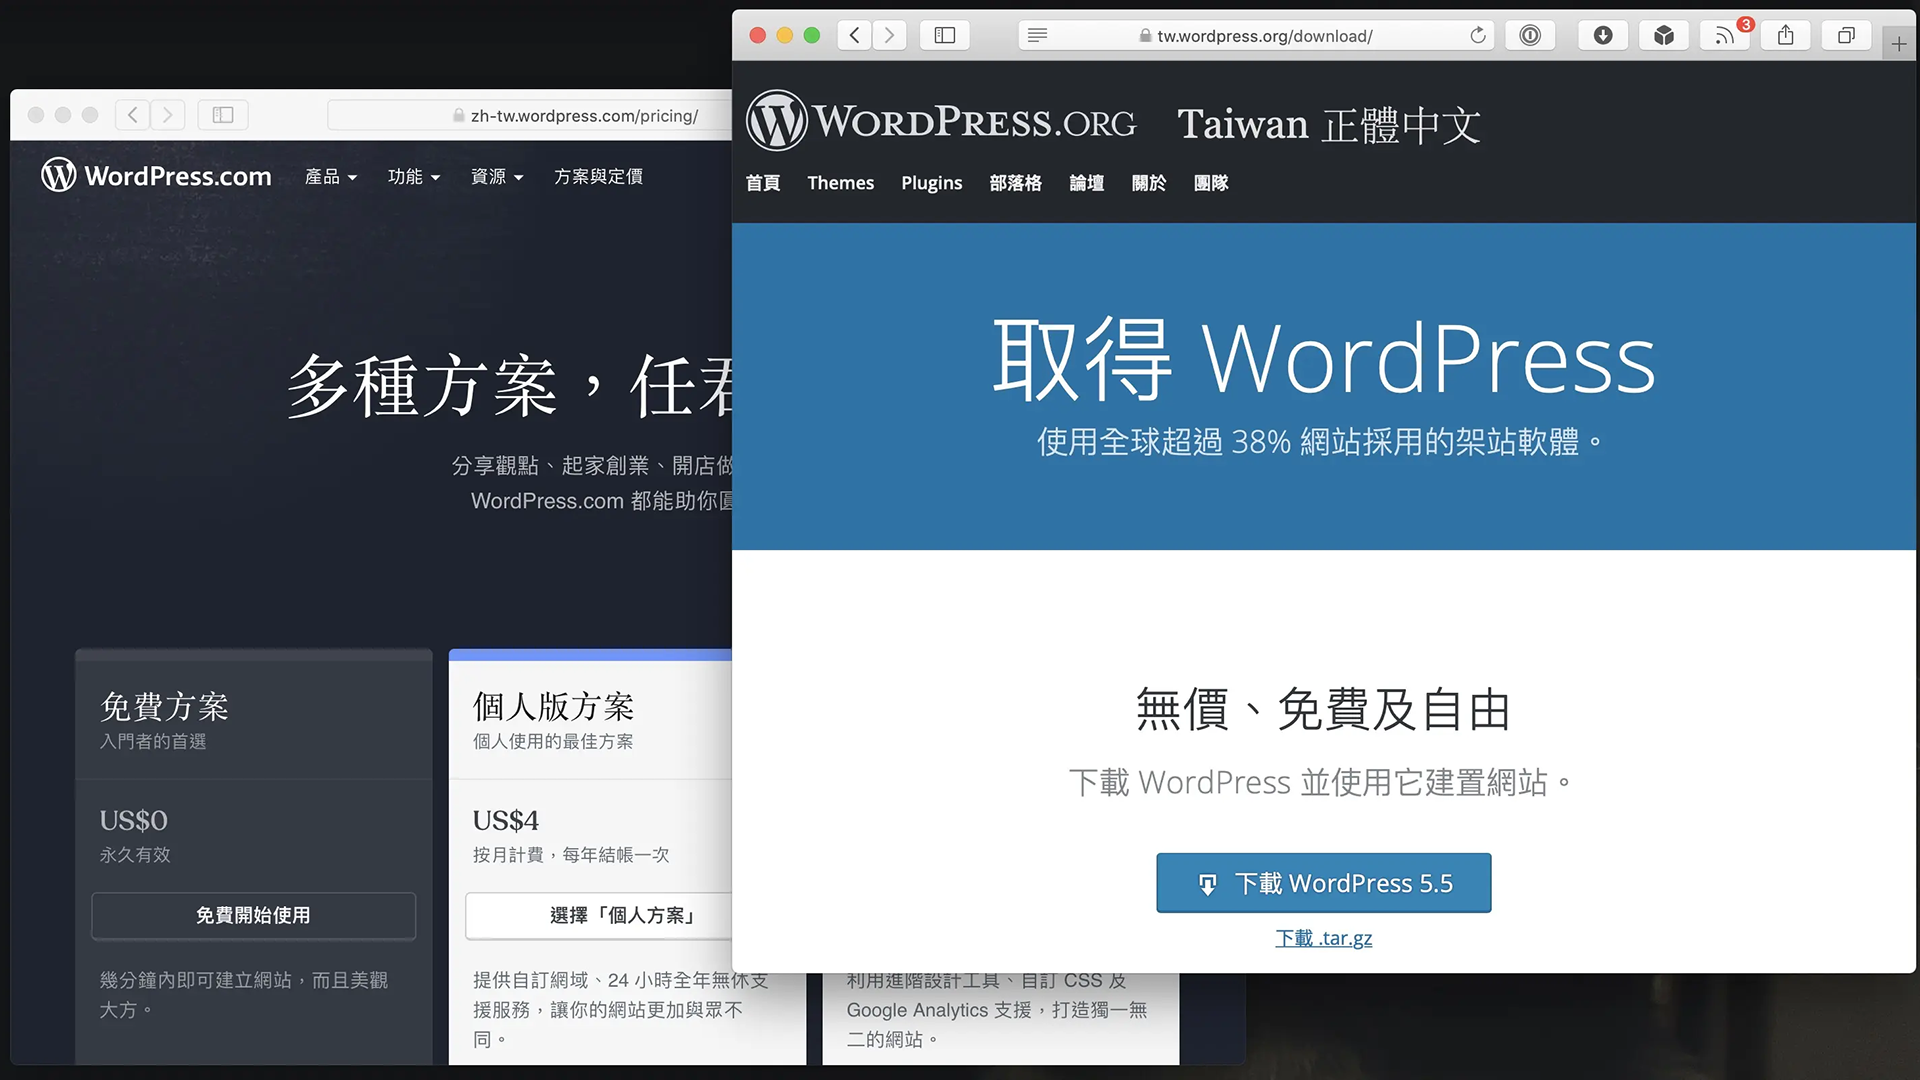Click Taiwan 正體中文 site title
The image size is (1920, 1080).
click(1329, 125)
